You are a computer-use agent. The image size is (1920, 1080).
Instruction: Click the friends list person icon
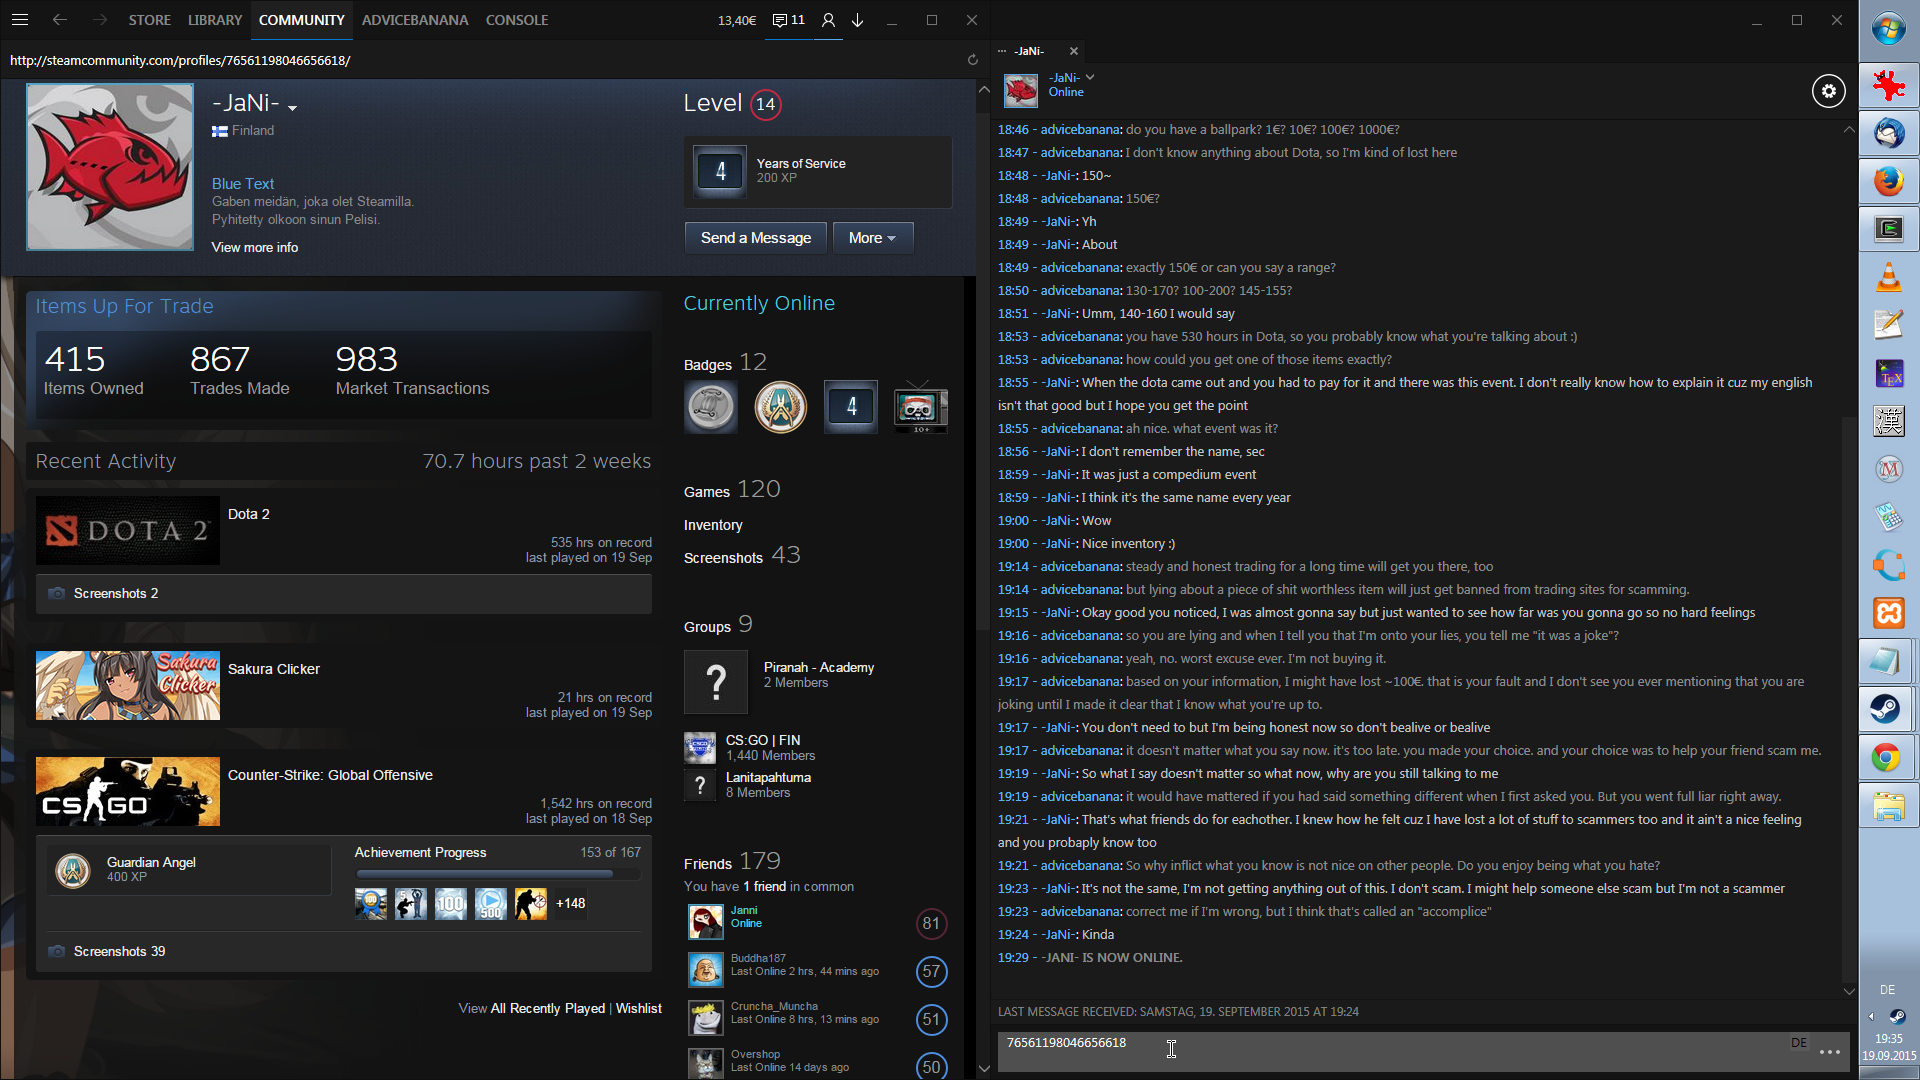(828, 20)
